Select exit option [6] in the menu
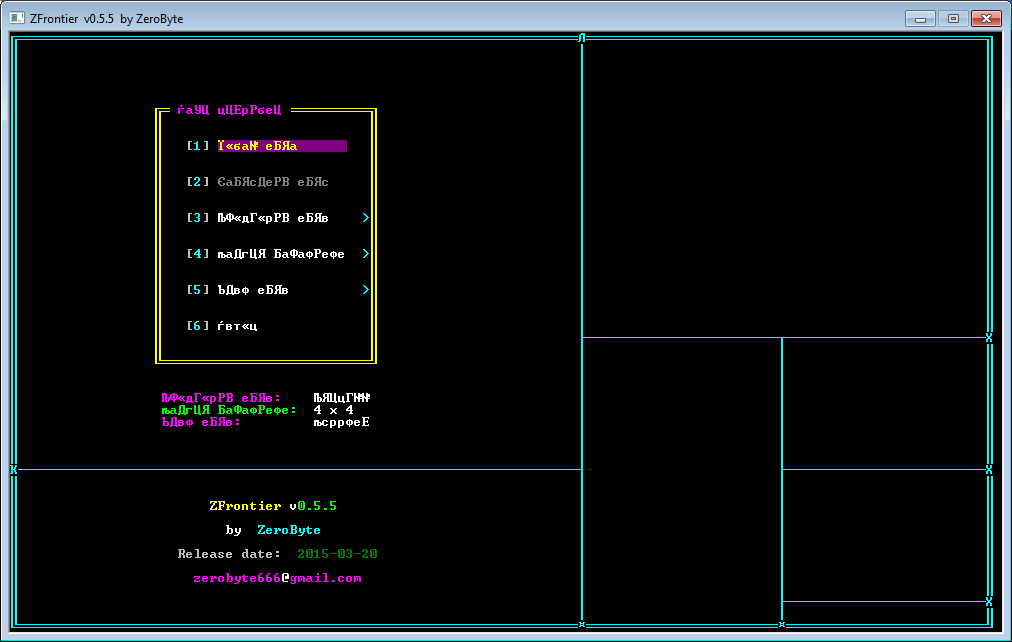This screenshot has height=642, width=1012. pos(220,325)
